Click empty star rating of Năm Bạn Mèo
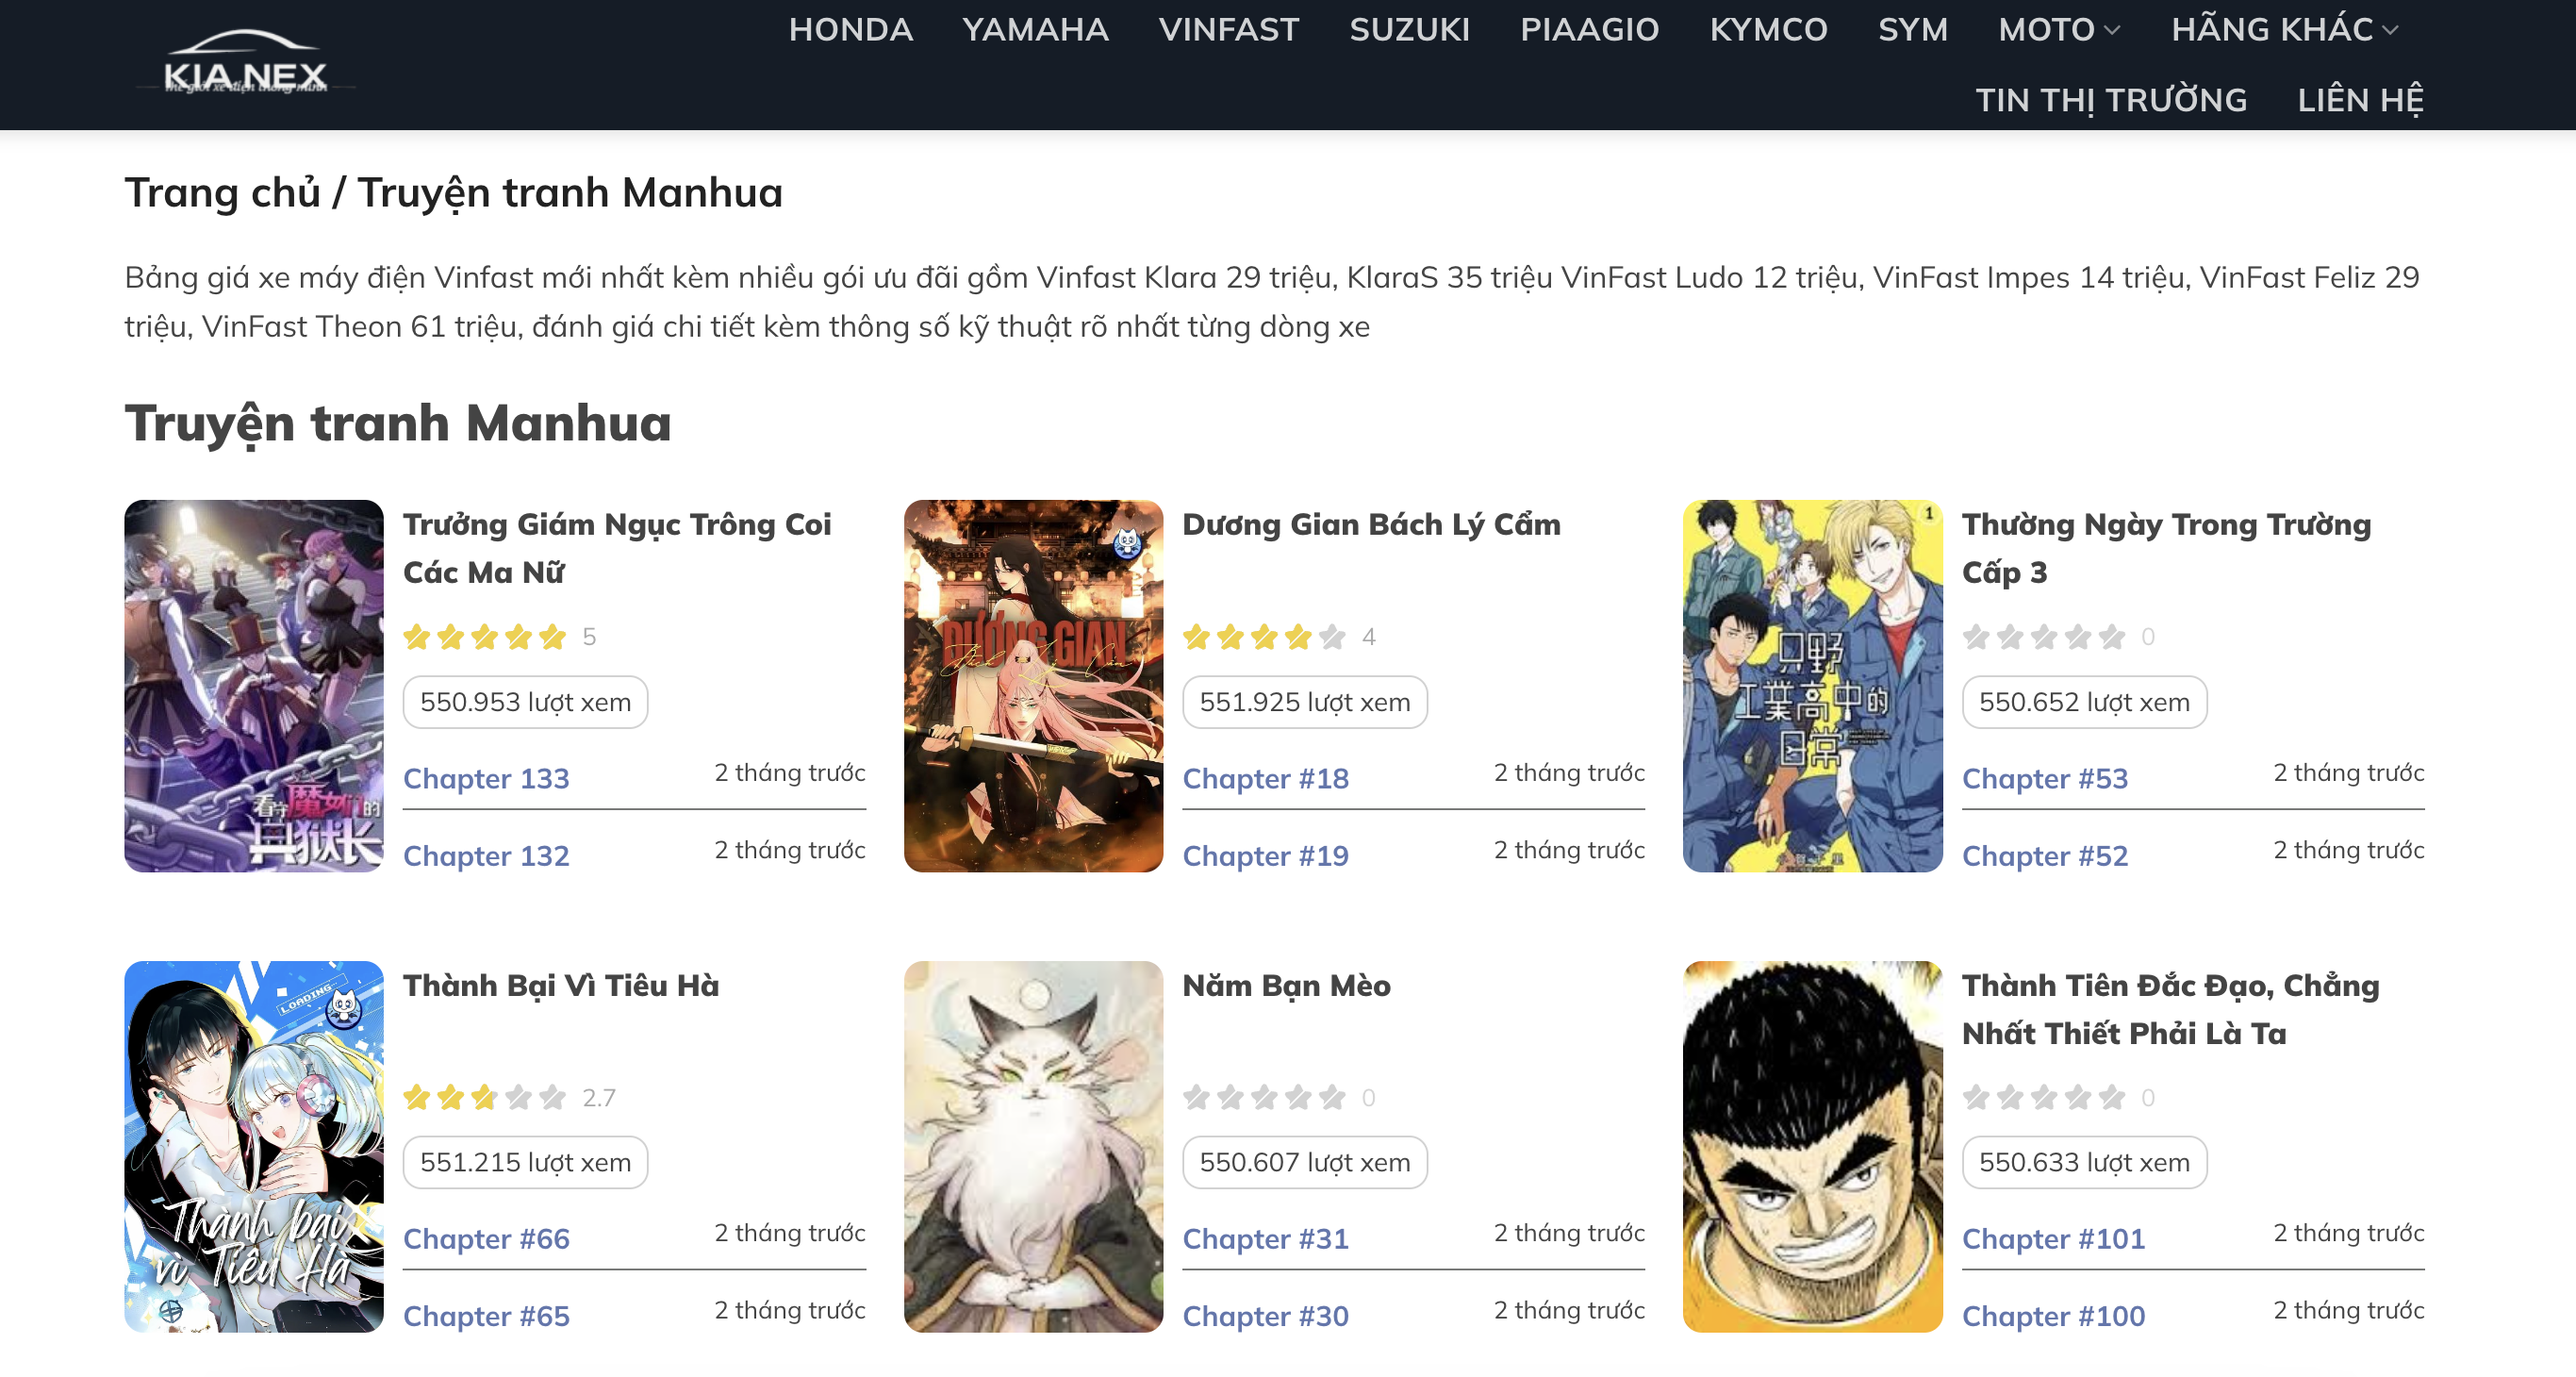This screenshot has height=1377, width=2576. tap(1264, 1098)
